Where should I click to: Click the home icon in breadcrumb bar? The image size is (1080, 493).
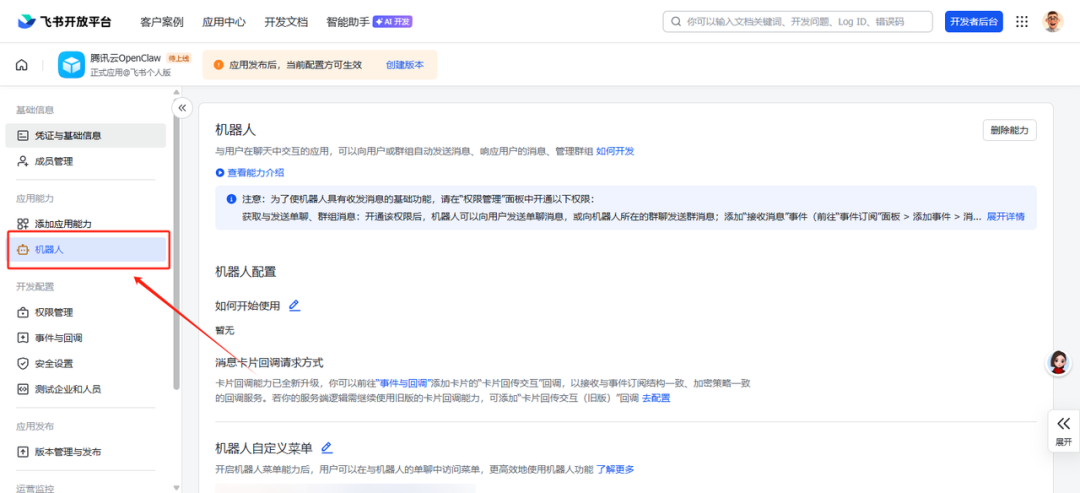tap(22, 65)
